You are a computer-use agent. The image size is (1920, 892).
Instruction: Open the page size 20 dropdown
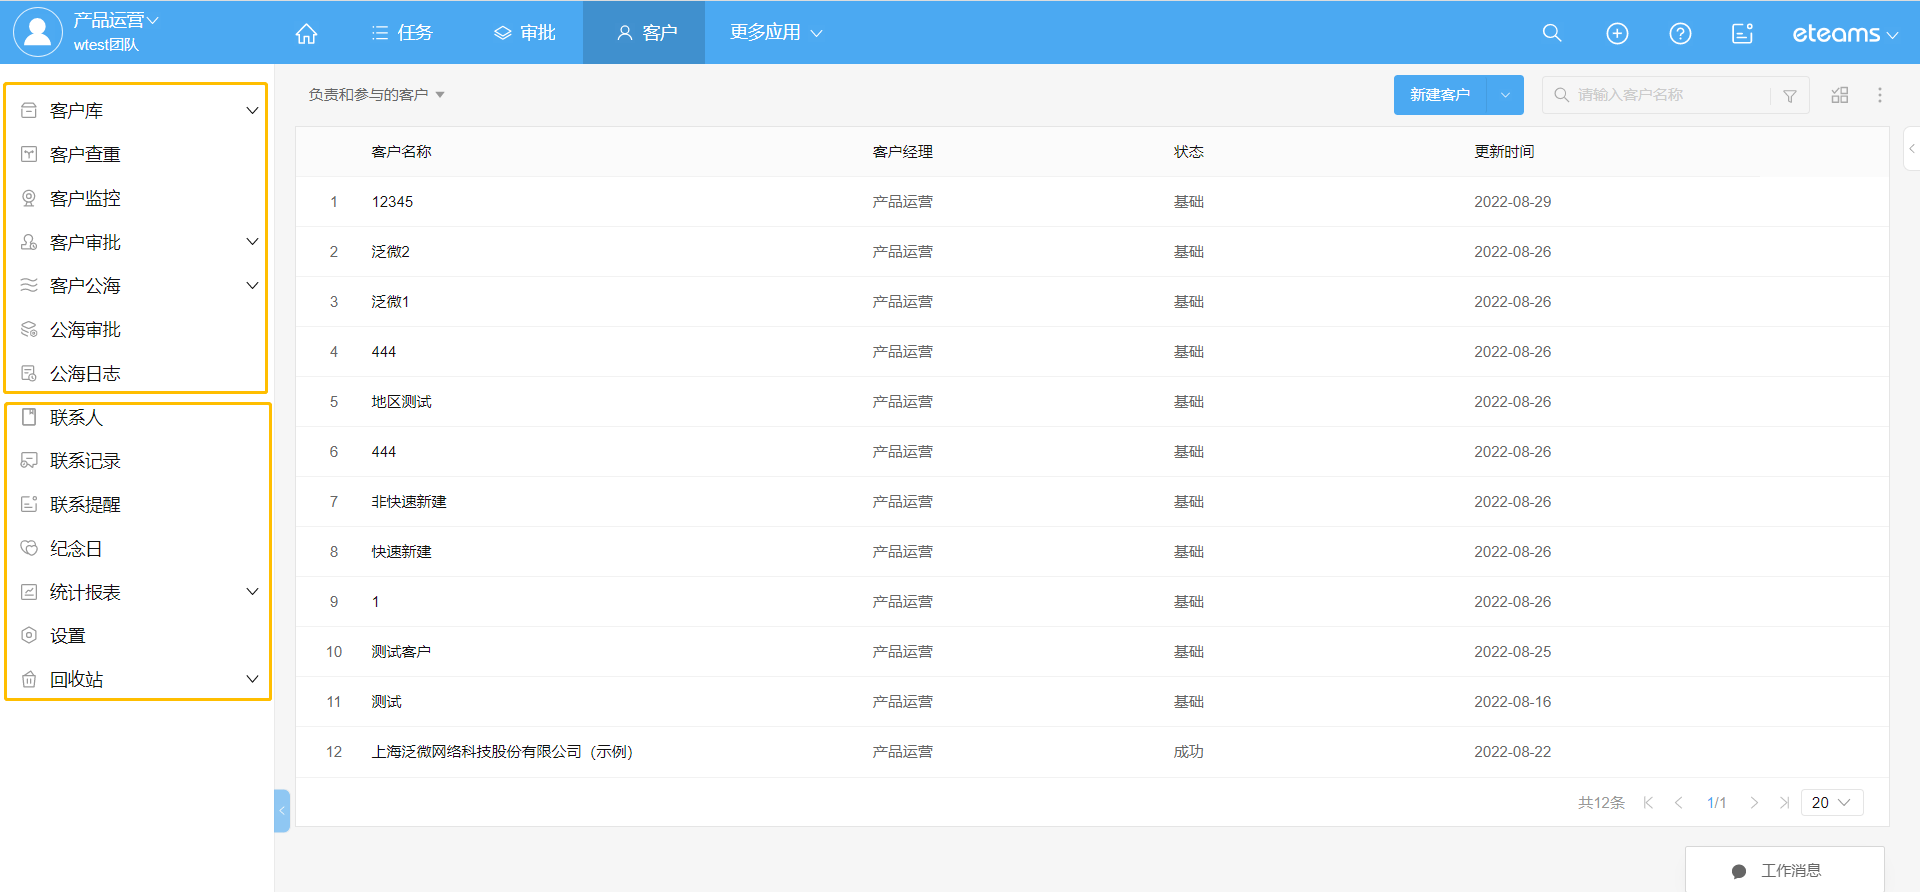click(x=1831, y=802)
